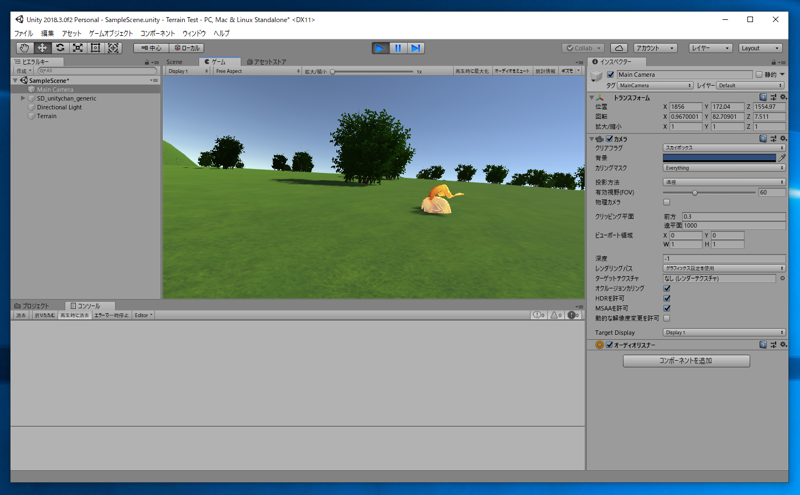Switch to the アセットストア tab
This screenshot has height=495, width=800.
click(267, 62)
